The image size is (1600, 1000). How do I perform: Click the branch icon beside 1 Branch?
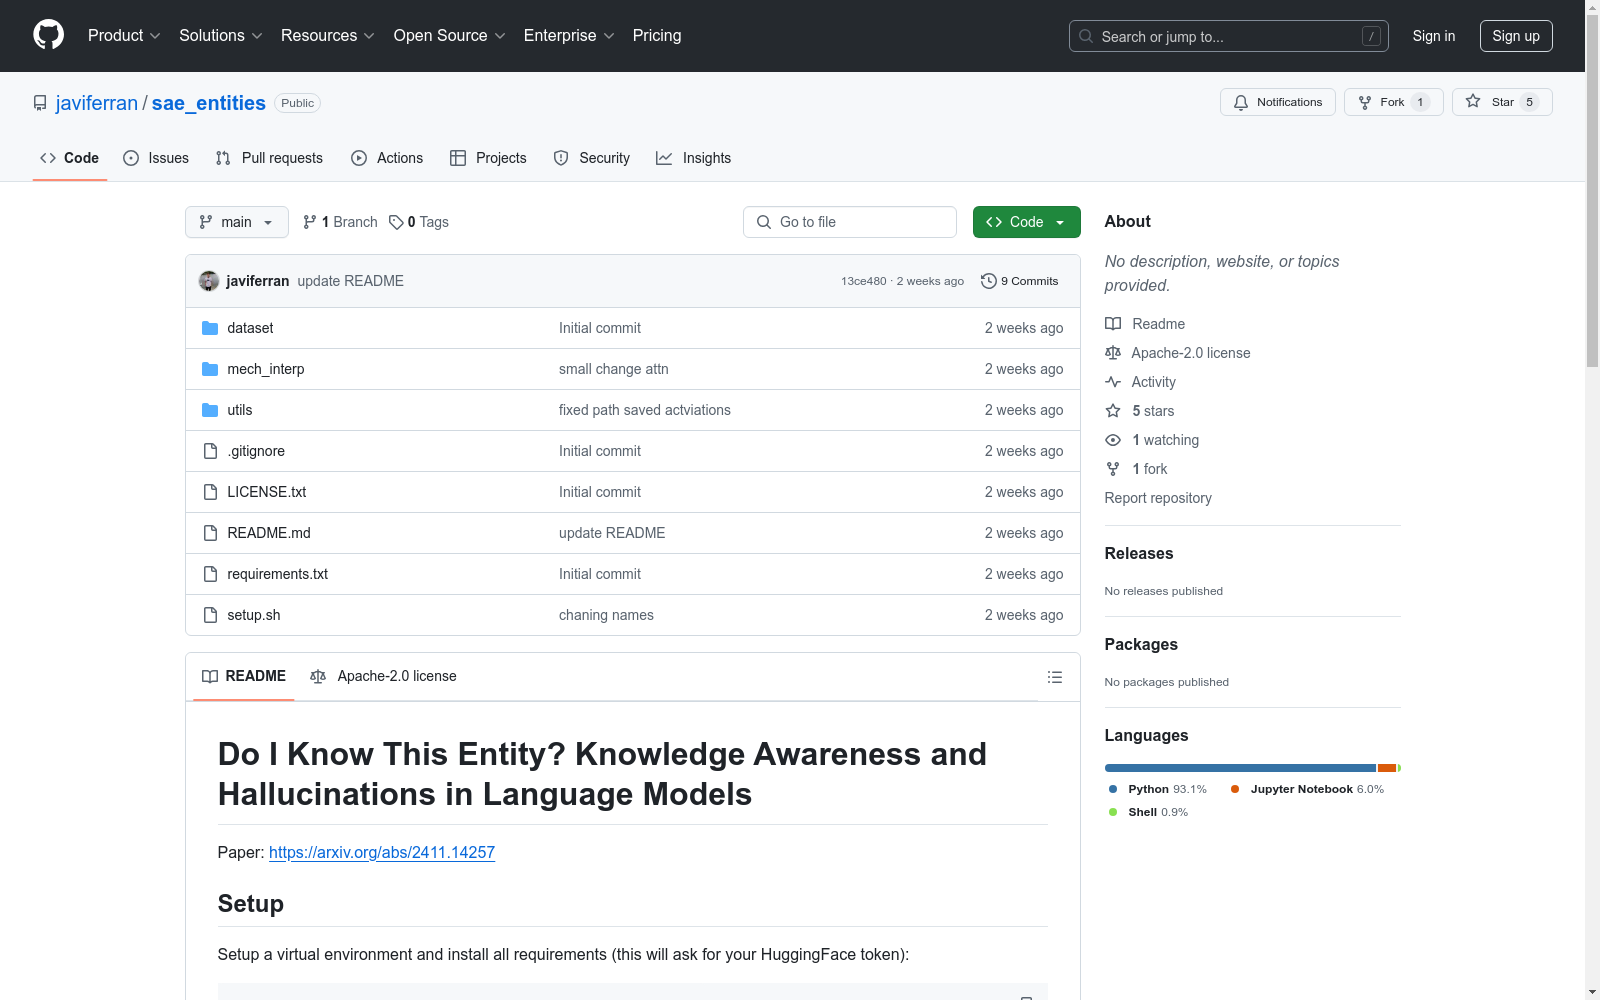pos(310,222)
